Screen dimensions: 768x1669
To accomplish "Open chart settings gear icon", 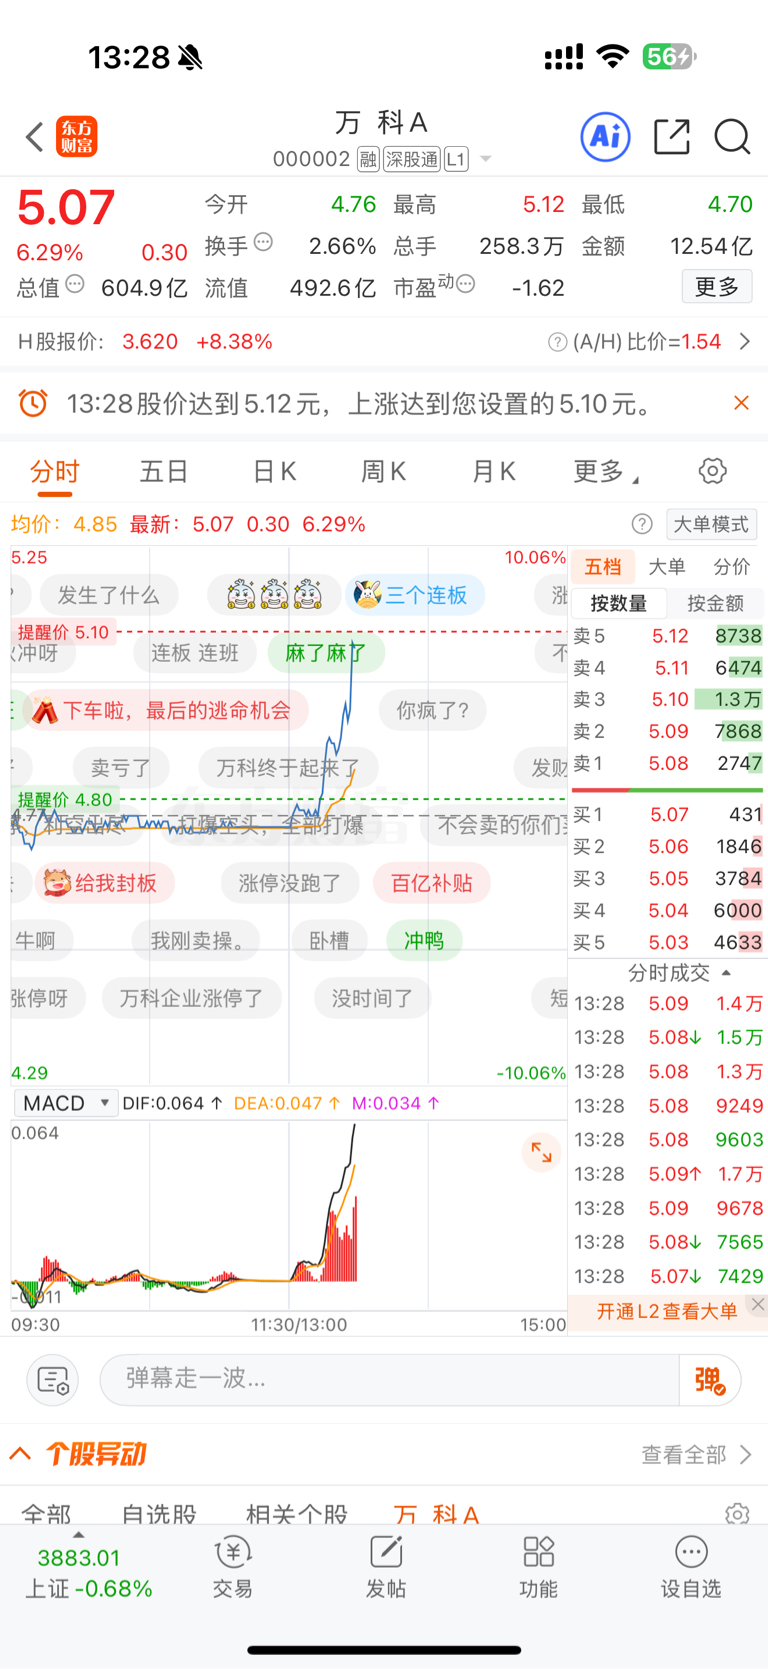I will (713, 471).
